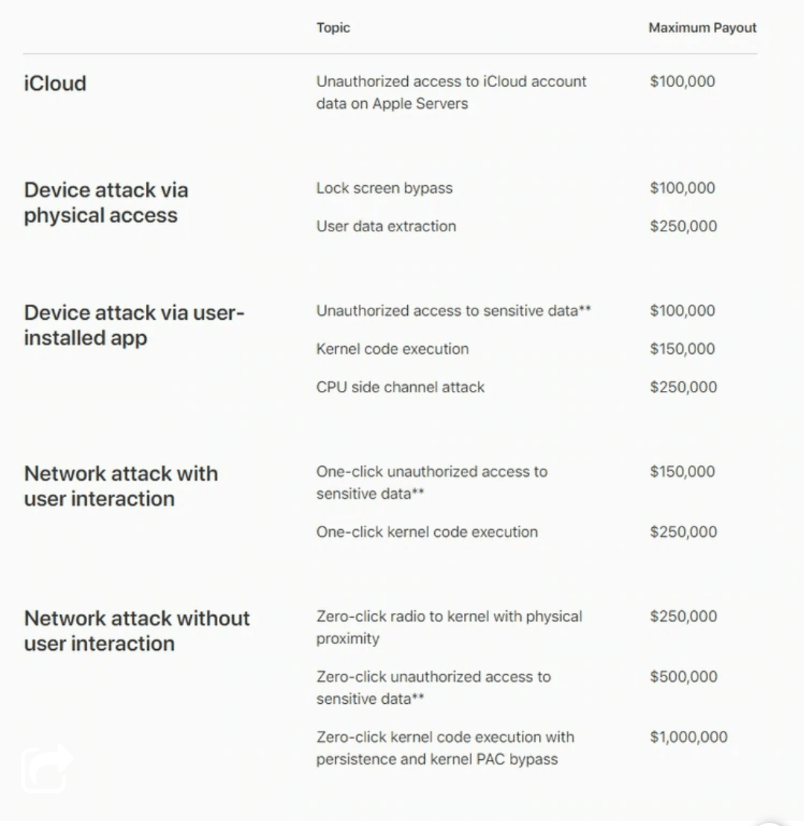The height and width of the screenshot is (826, 804).
Task: Click the Device attack via user-installed app heading
Action: coord(134,325)
